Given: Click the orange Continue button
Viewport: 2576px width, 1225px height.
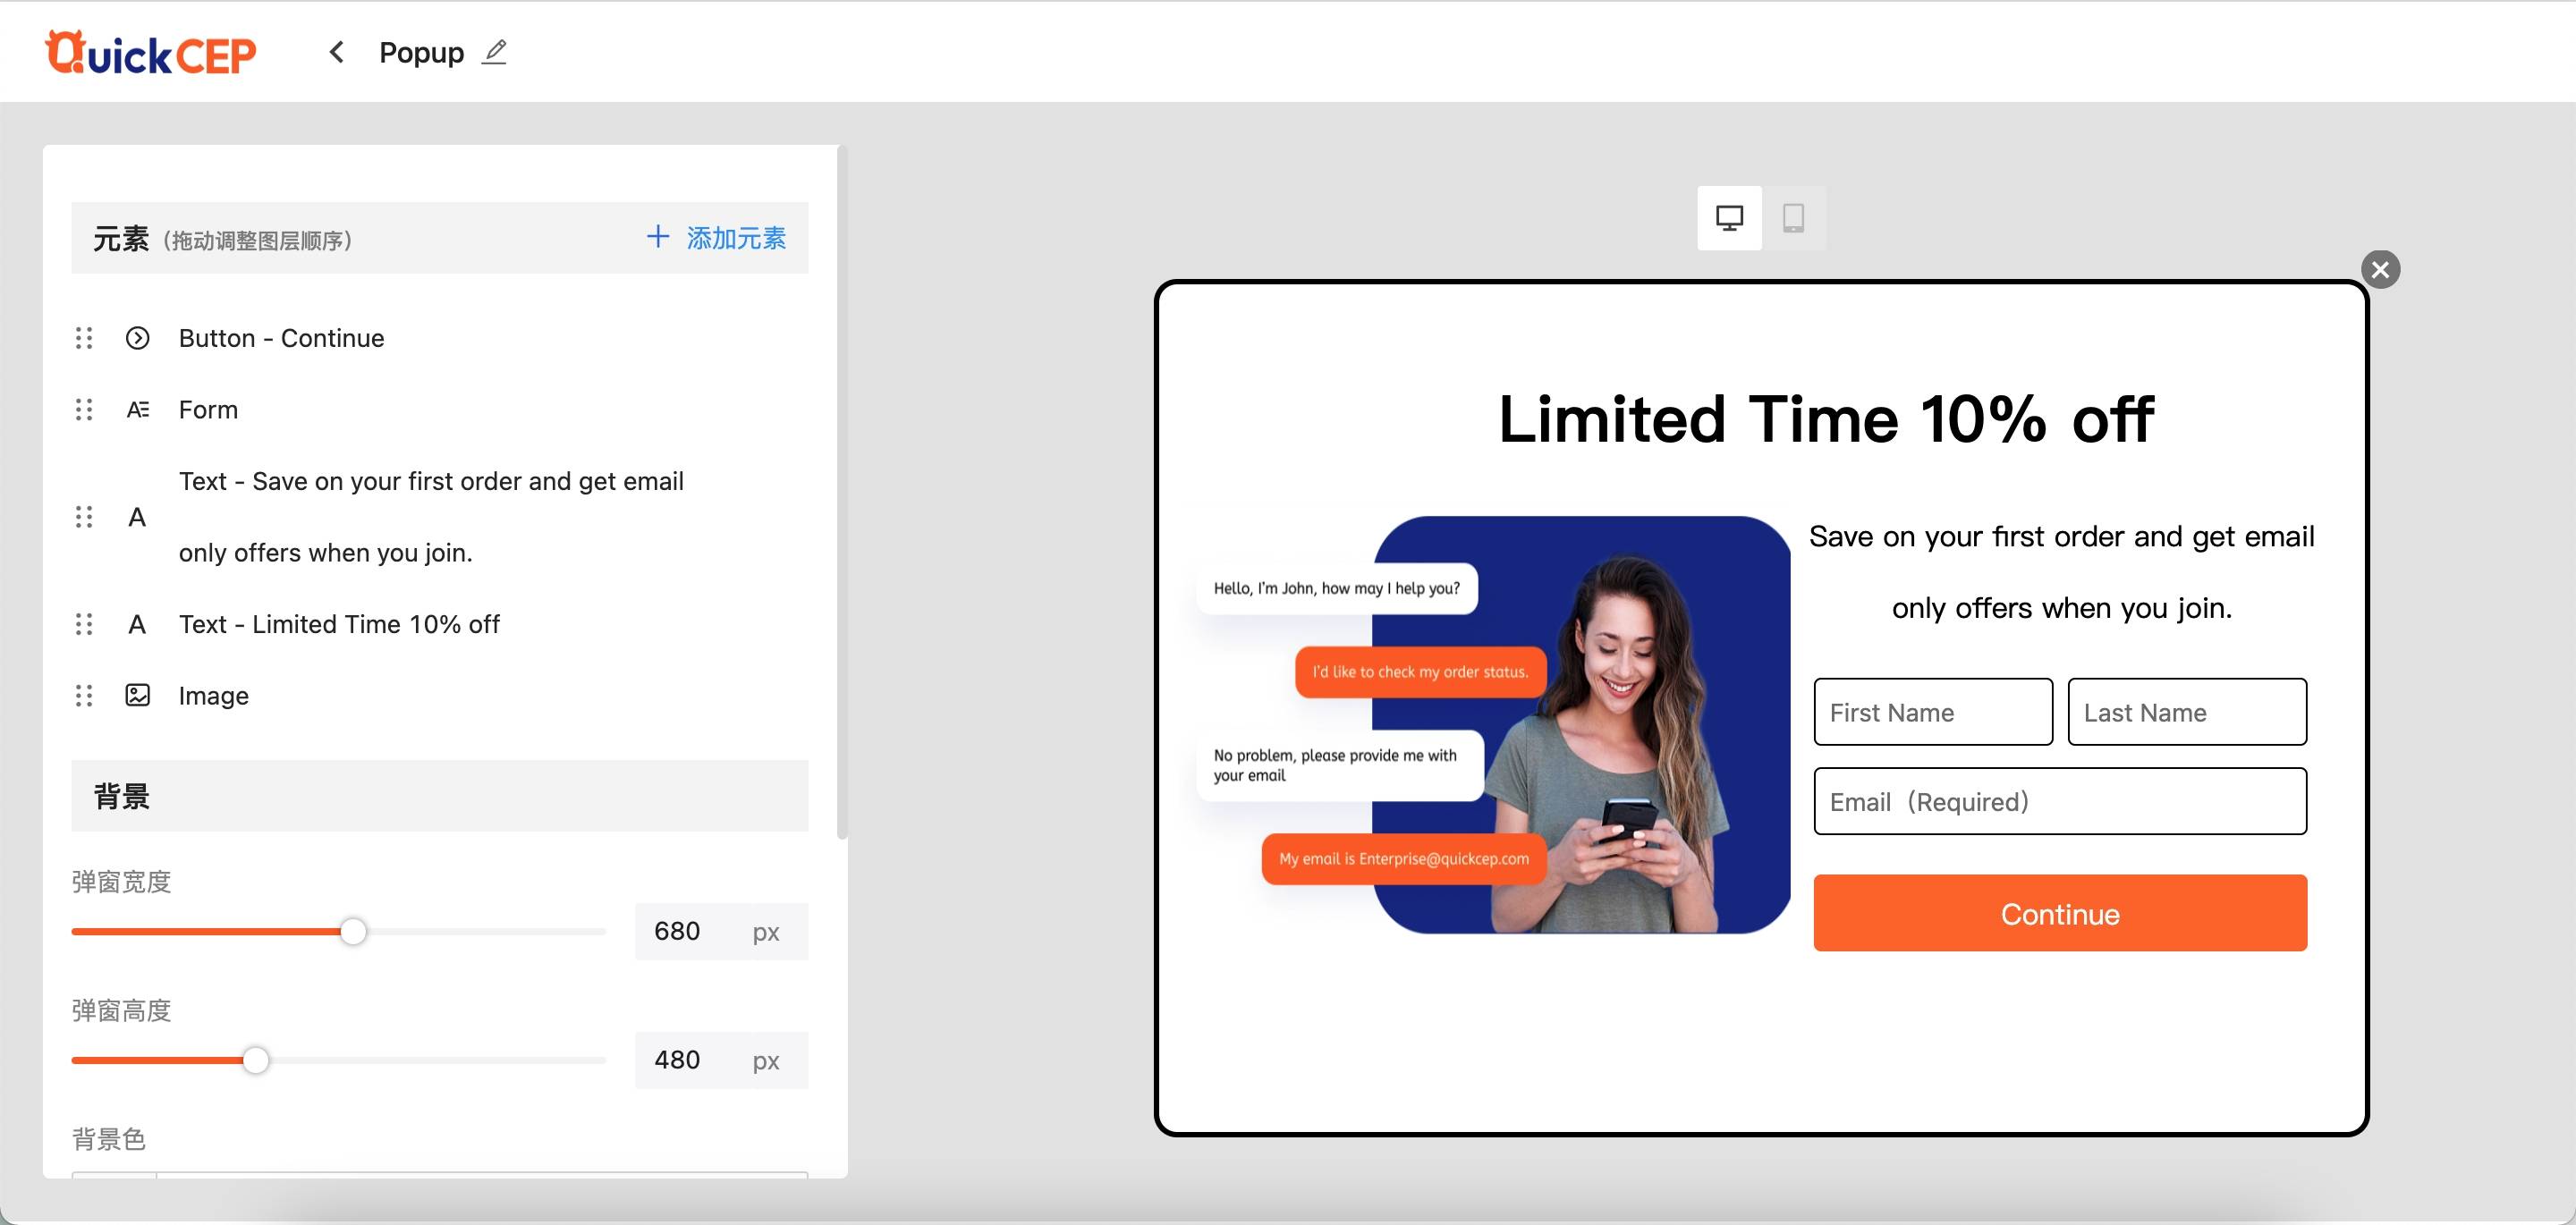Looking at the screenshot, I should click(x=2060, y=913).
